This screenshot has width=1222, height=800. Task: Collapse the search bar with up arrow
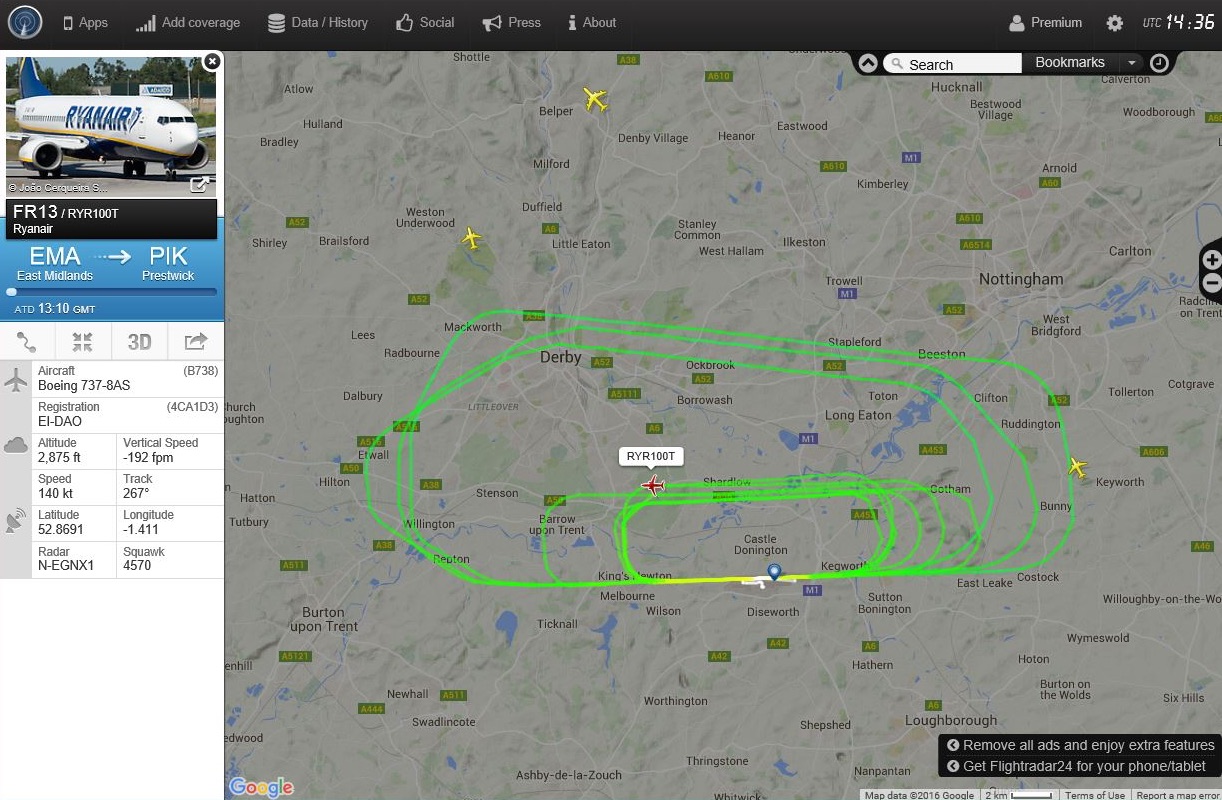868,63
